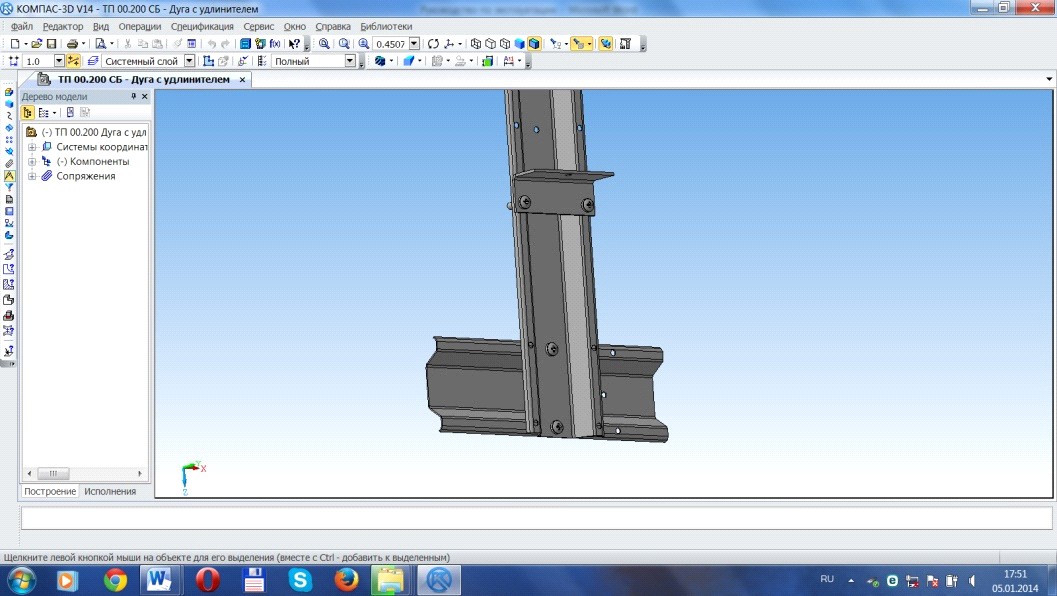Screen dimensions: 1057x596
Task: Activate the rotate view tool
Action: click(x=433, y=44)
